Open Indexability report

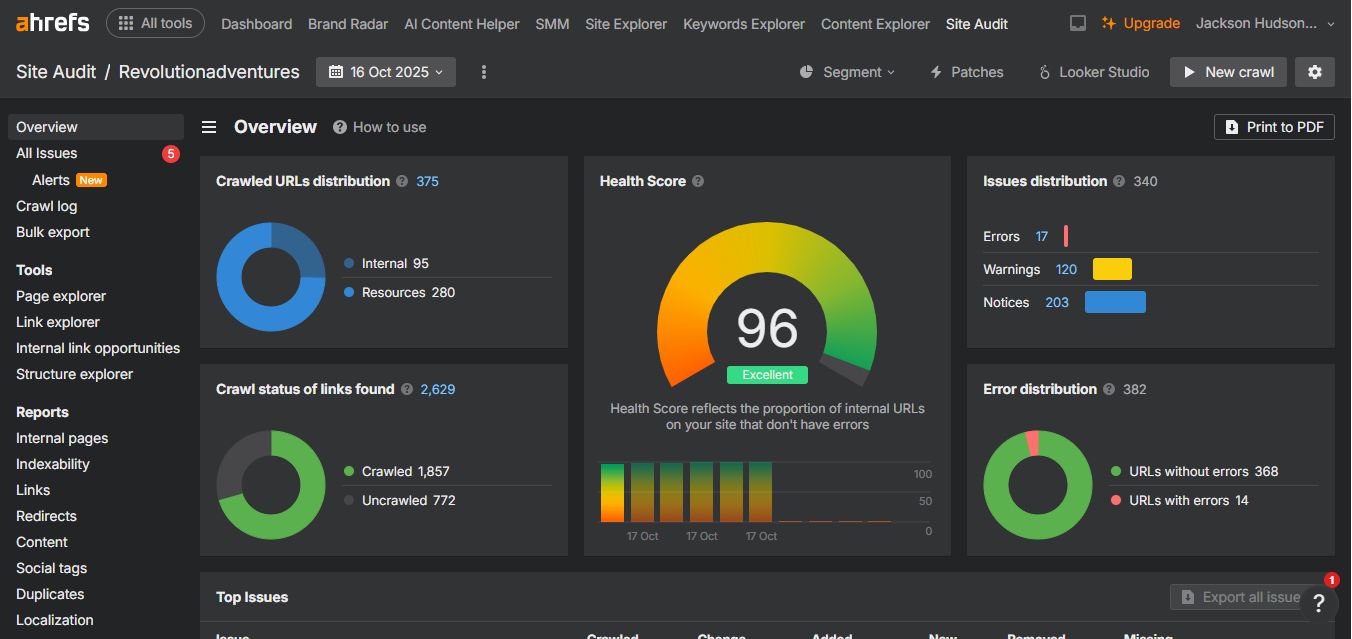(53, 464)
